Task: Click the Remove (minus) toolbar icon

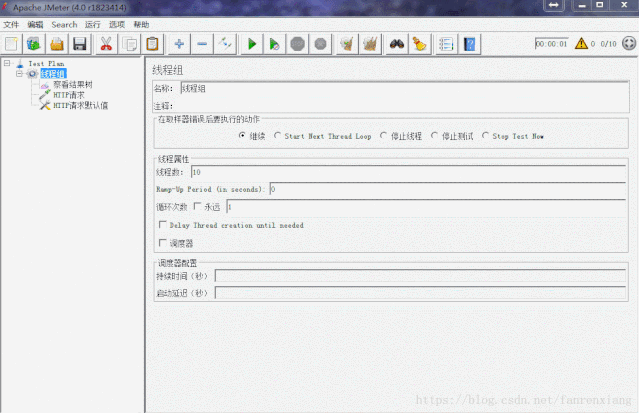Action: click(202, 44)
